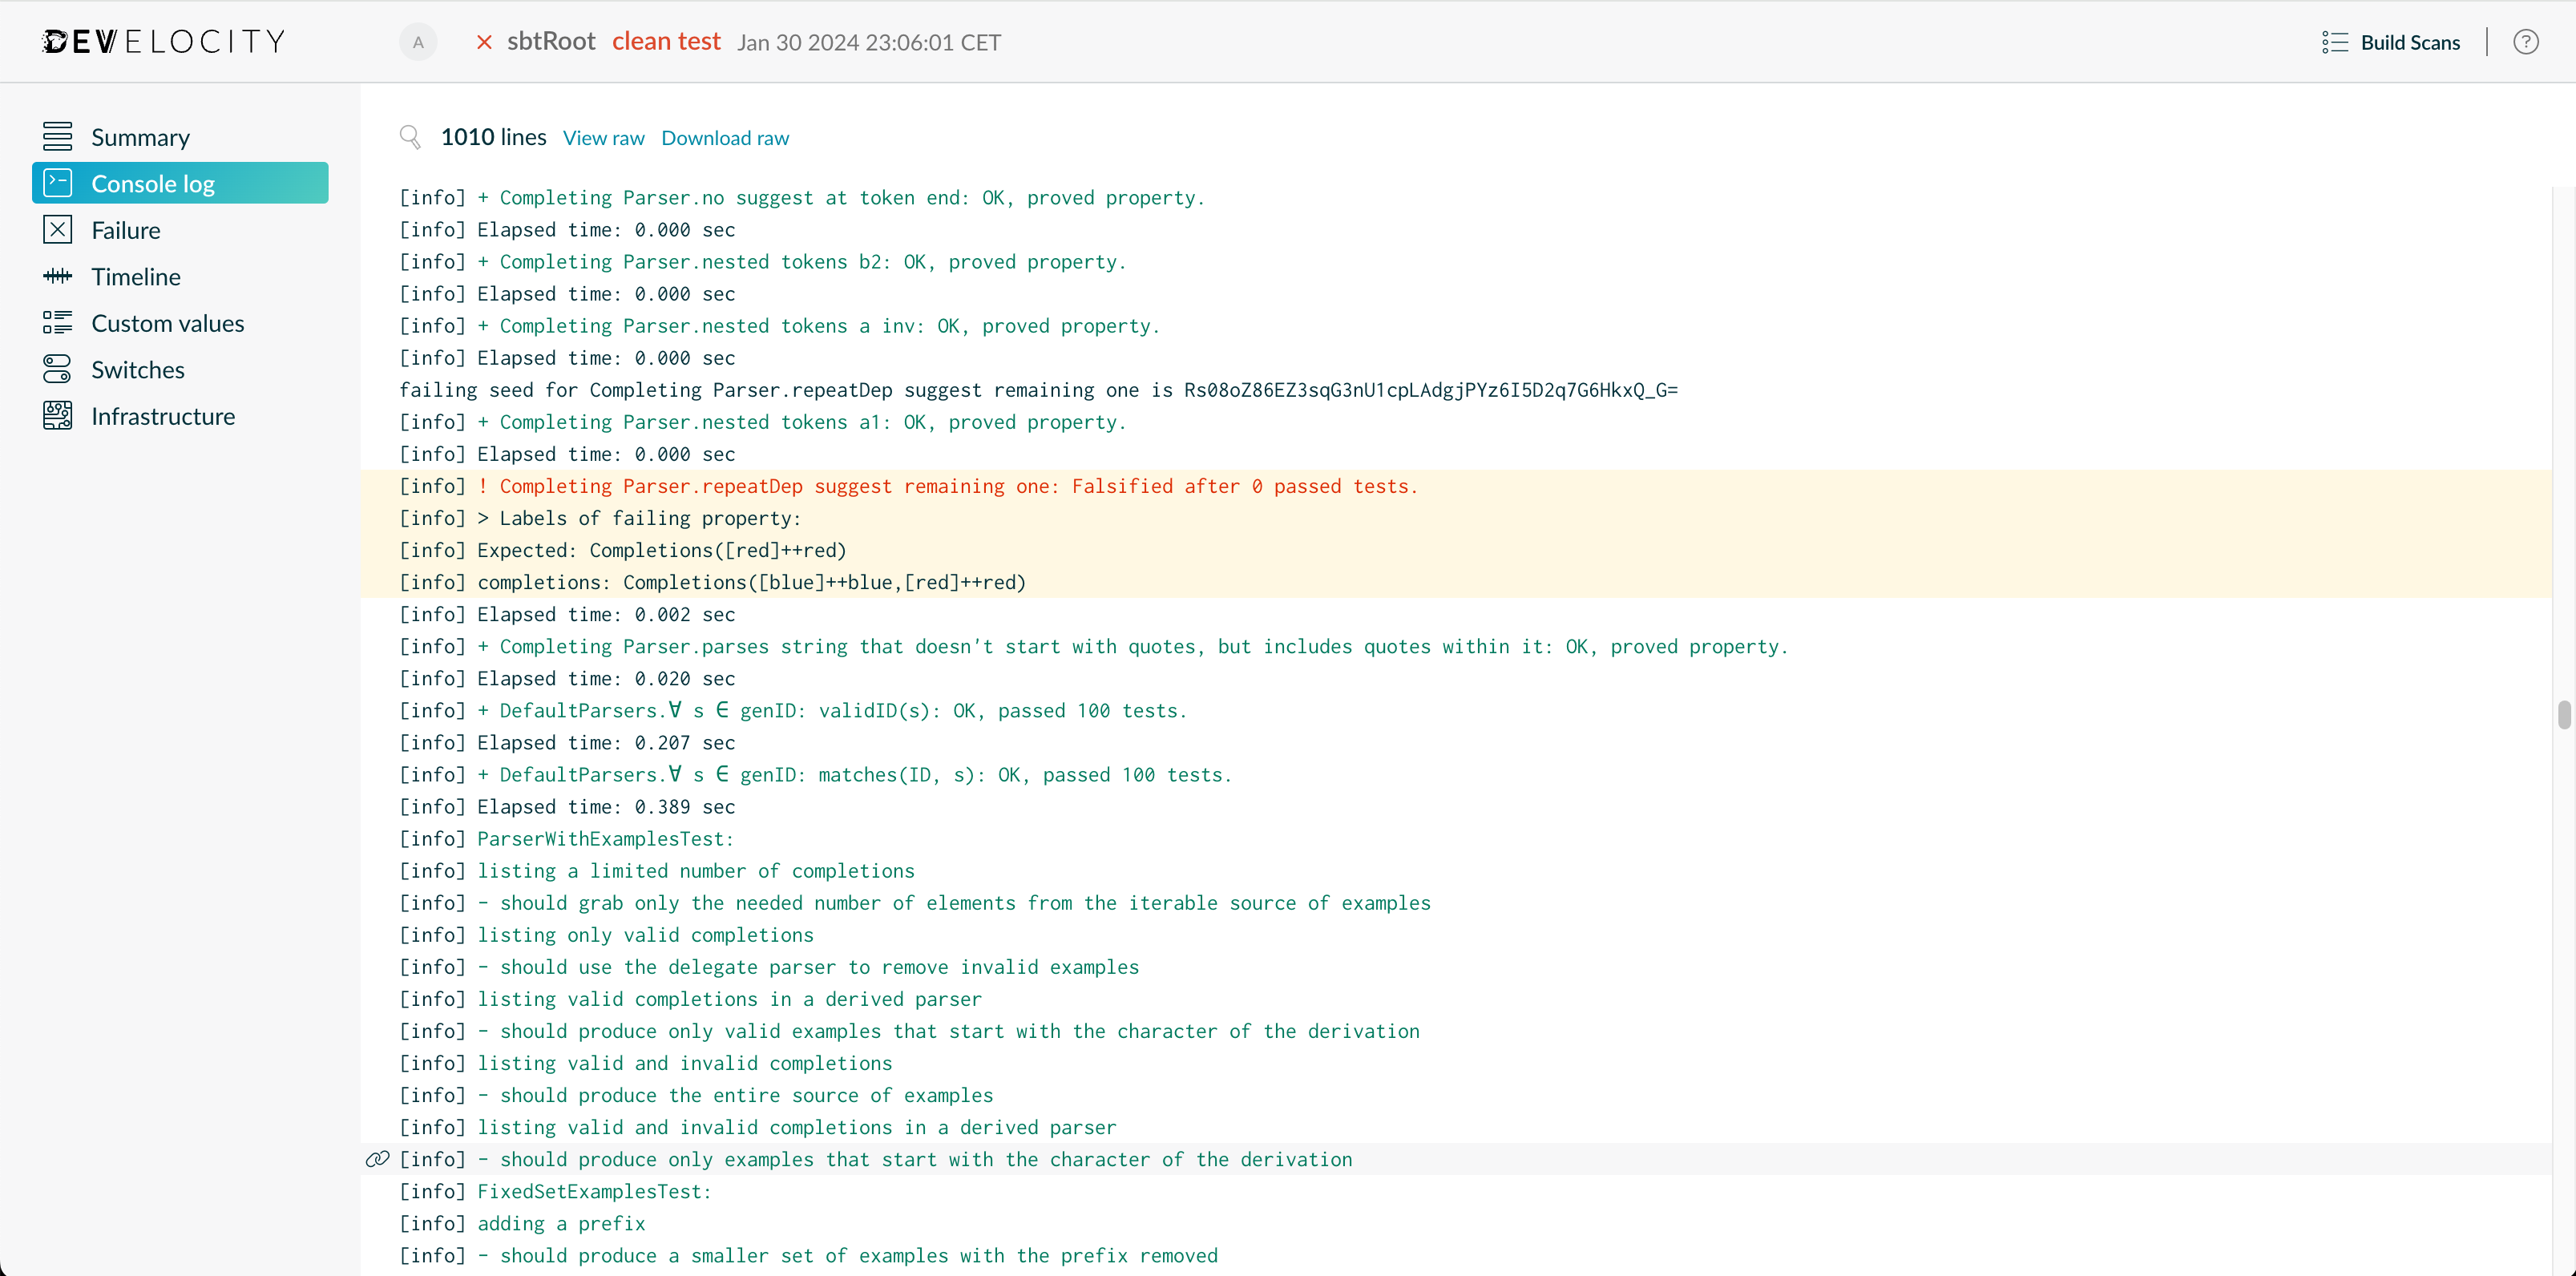Select the Switches section
Image resolution: width=2576 pixels, height=1276 pixels.
click(138, 369)
